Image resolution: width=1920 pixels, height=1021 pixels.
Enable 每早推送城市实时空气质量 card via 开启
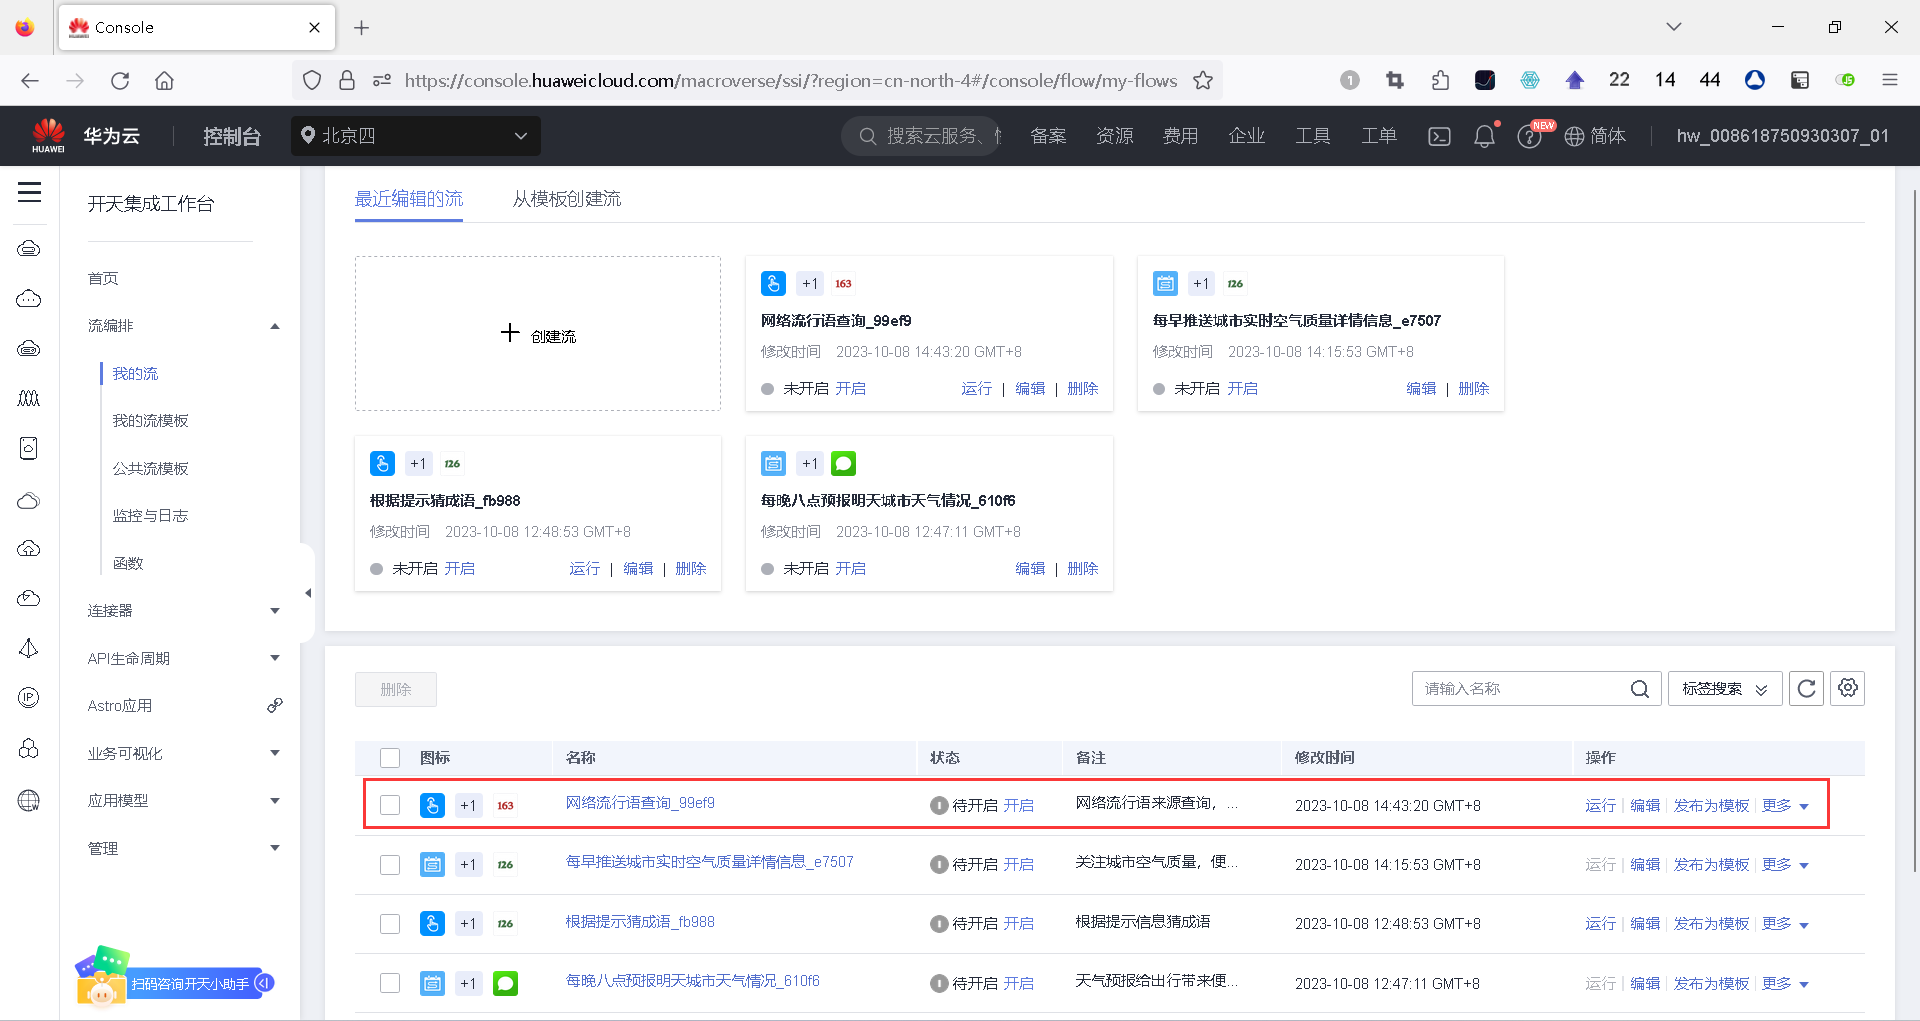coord(1243,389)
